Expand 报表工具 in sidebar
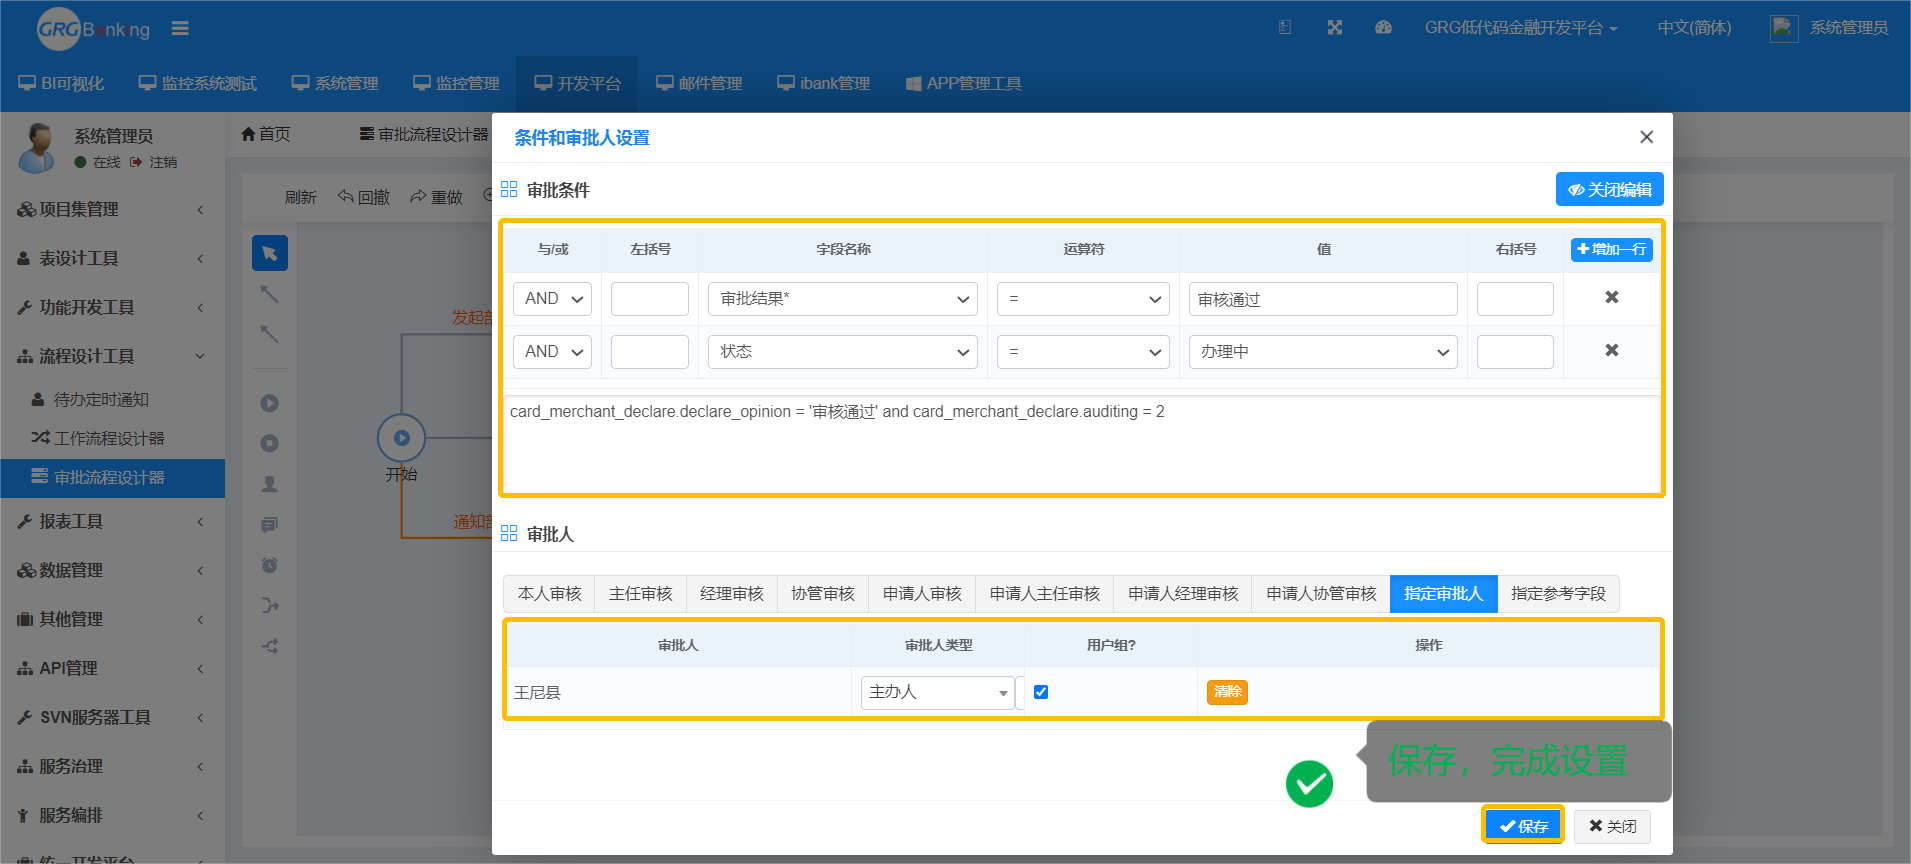This screenshot has width=1911, height=864. point(112,521)
